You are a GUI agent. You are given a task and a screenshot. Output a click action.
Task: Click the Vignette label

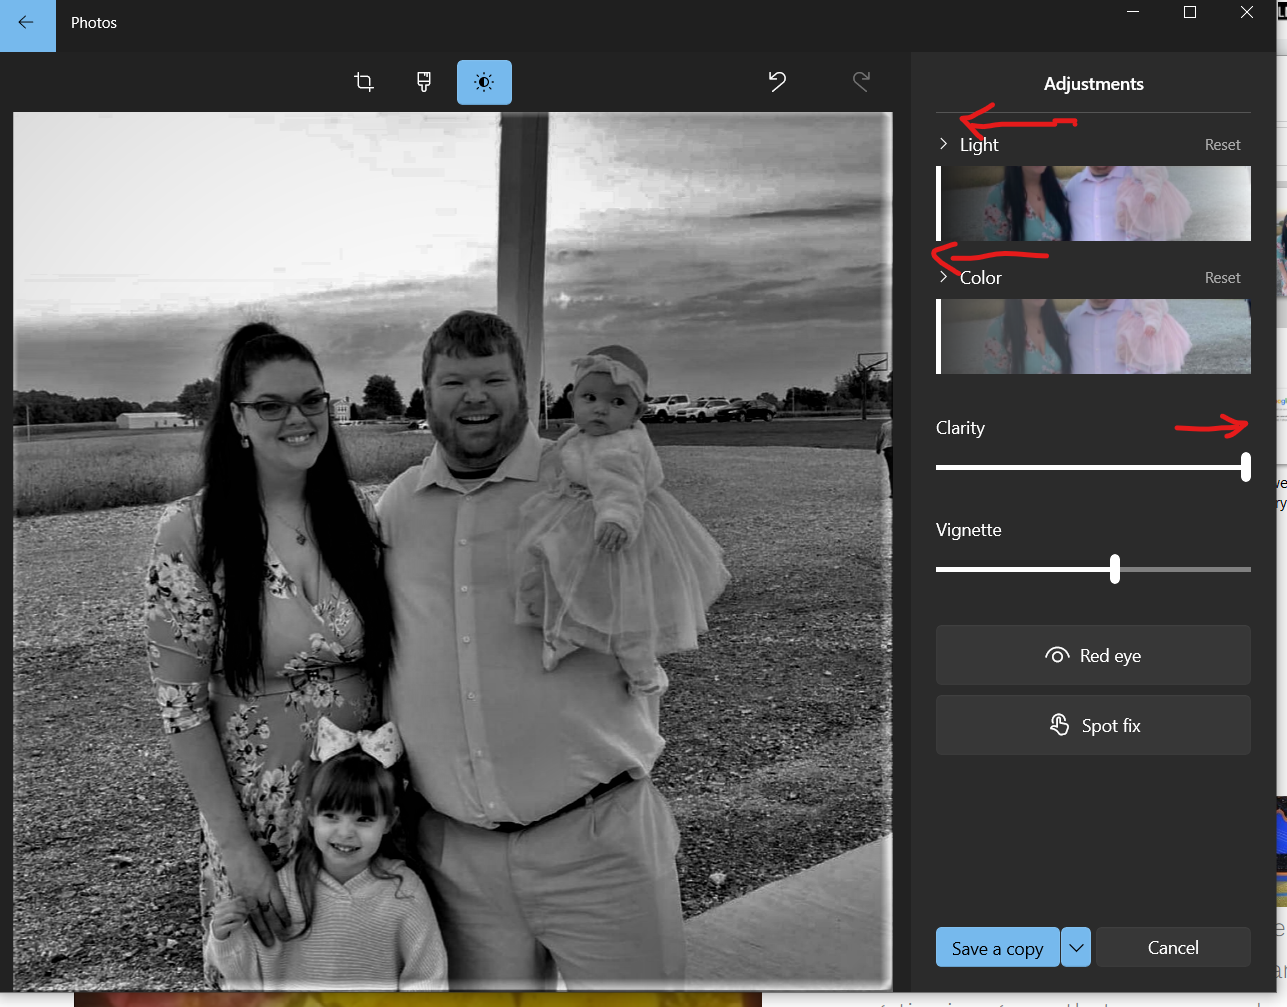coord(968,530)
